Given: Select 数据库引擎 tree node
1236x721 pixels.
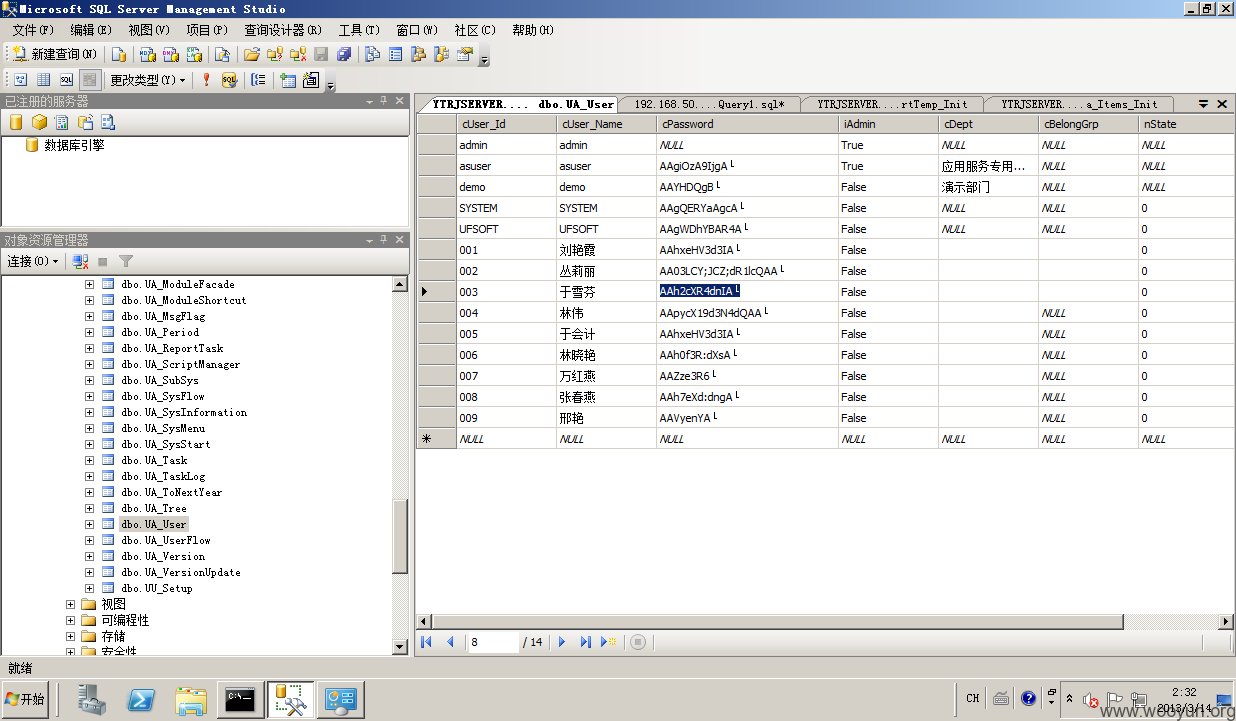Looking at the screenshot, I should coord(74,145).
